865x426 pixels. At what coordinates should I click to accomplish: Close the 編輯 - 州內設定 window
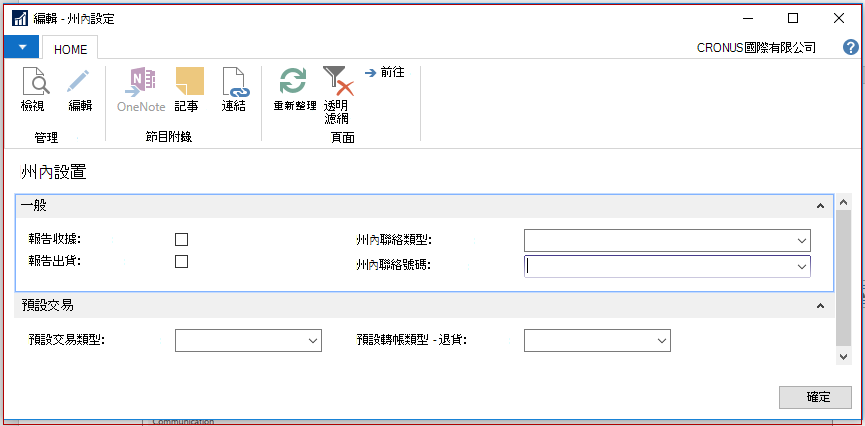[839, 18]
